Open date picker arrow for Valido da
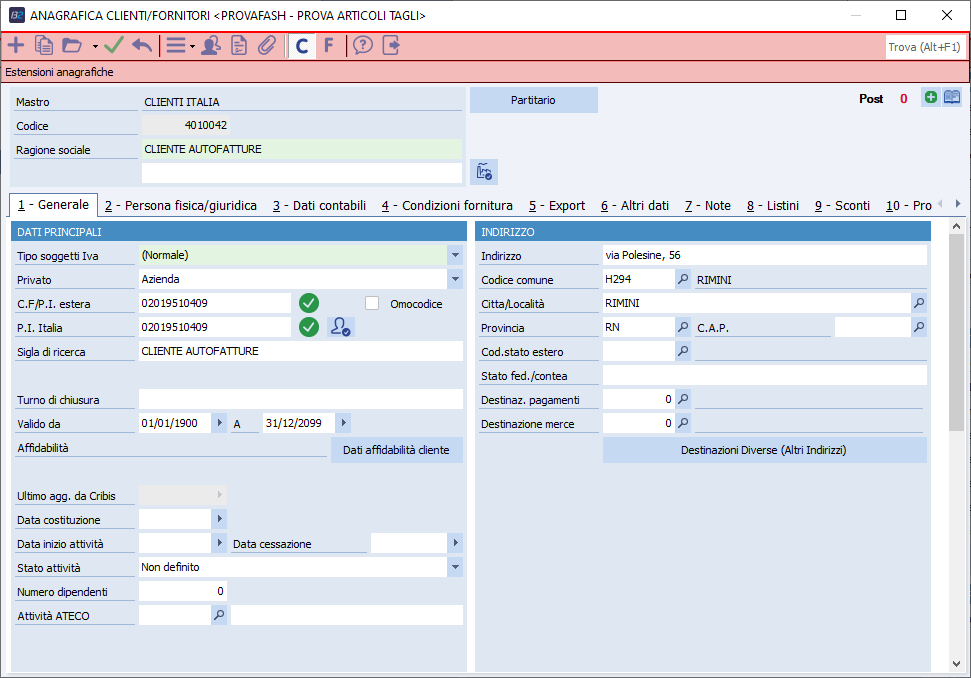Screen dimensions: 971x678 coord(219,423)
